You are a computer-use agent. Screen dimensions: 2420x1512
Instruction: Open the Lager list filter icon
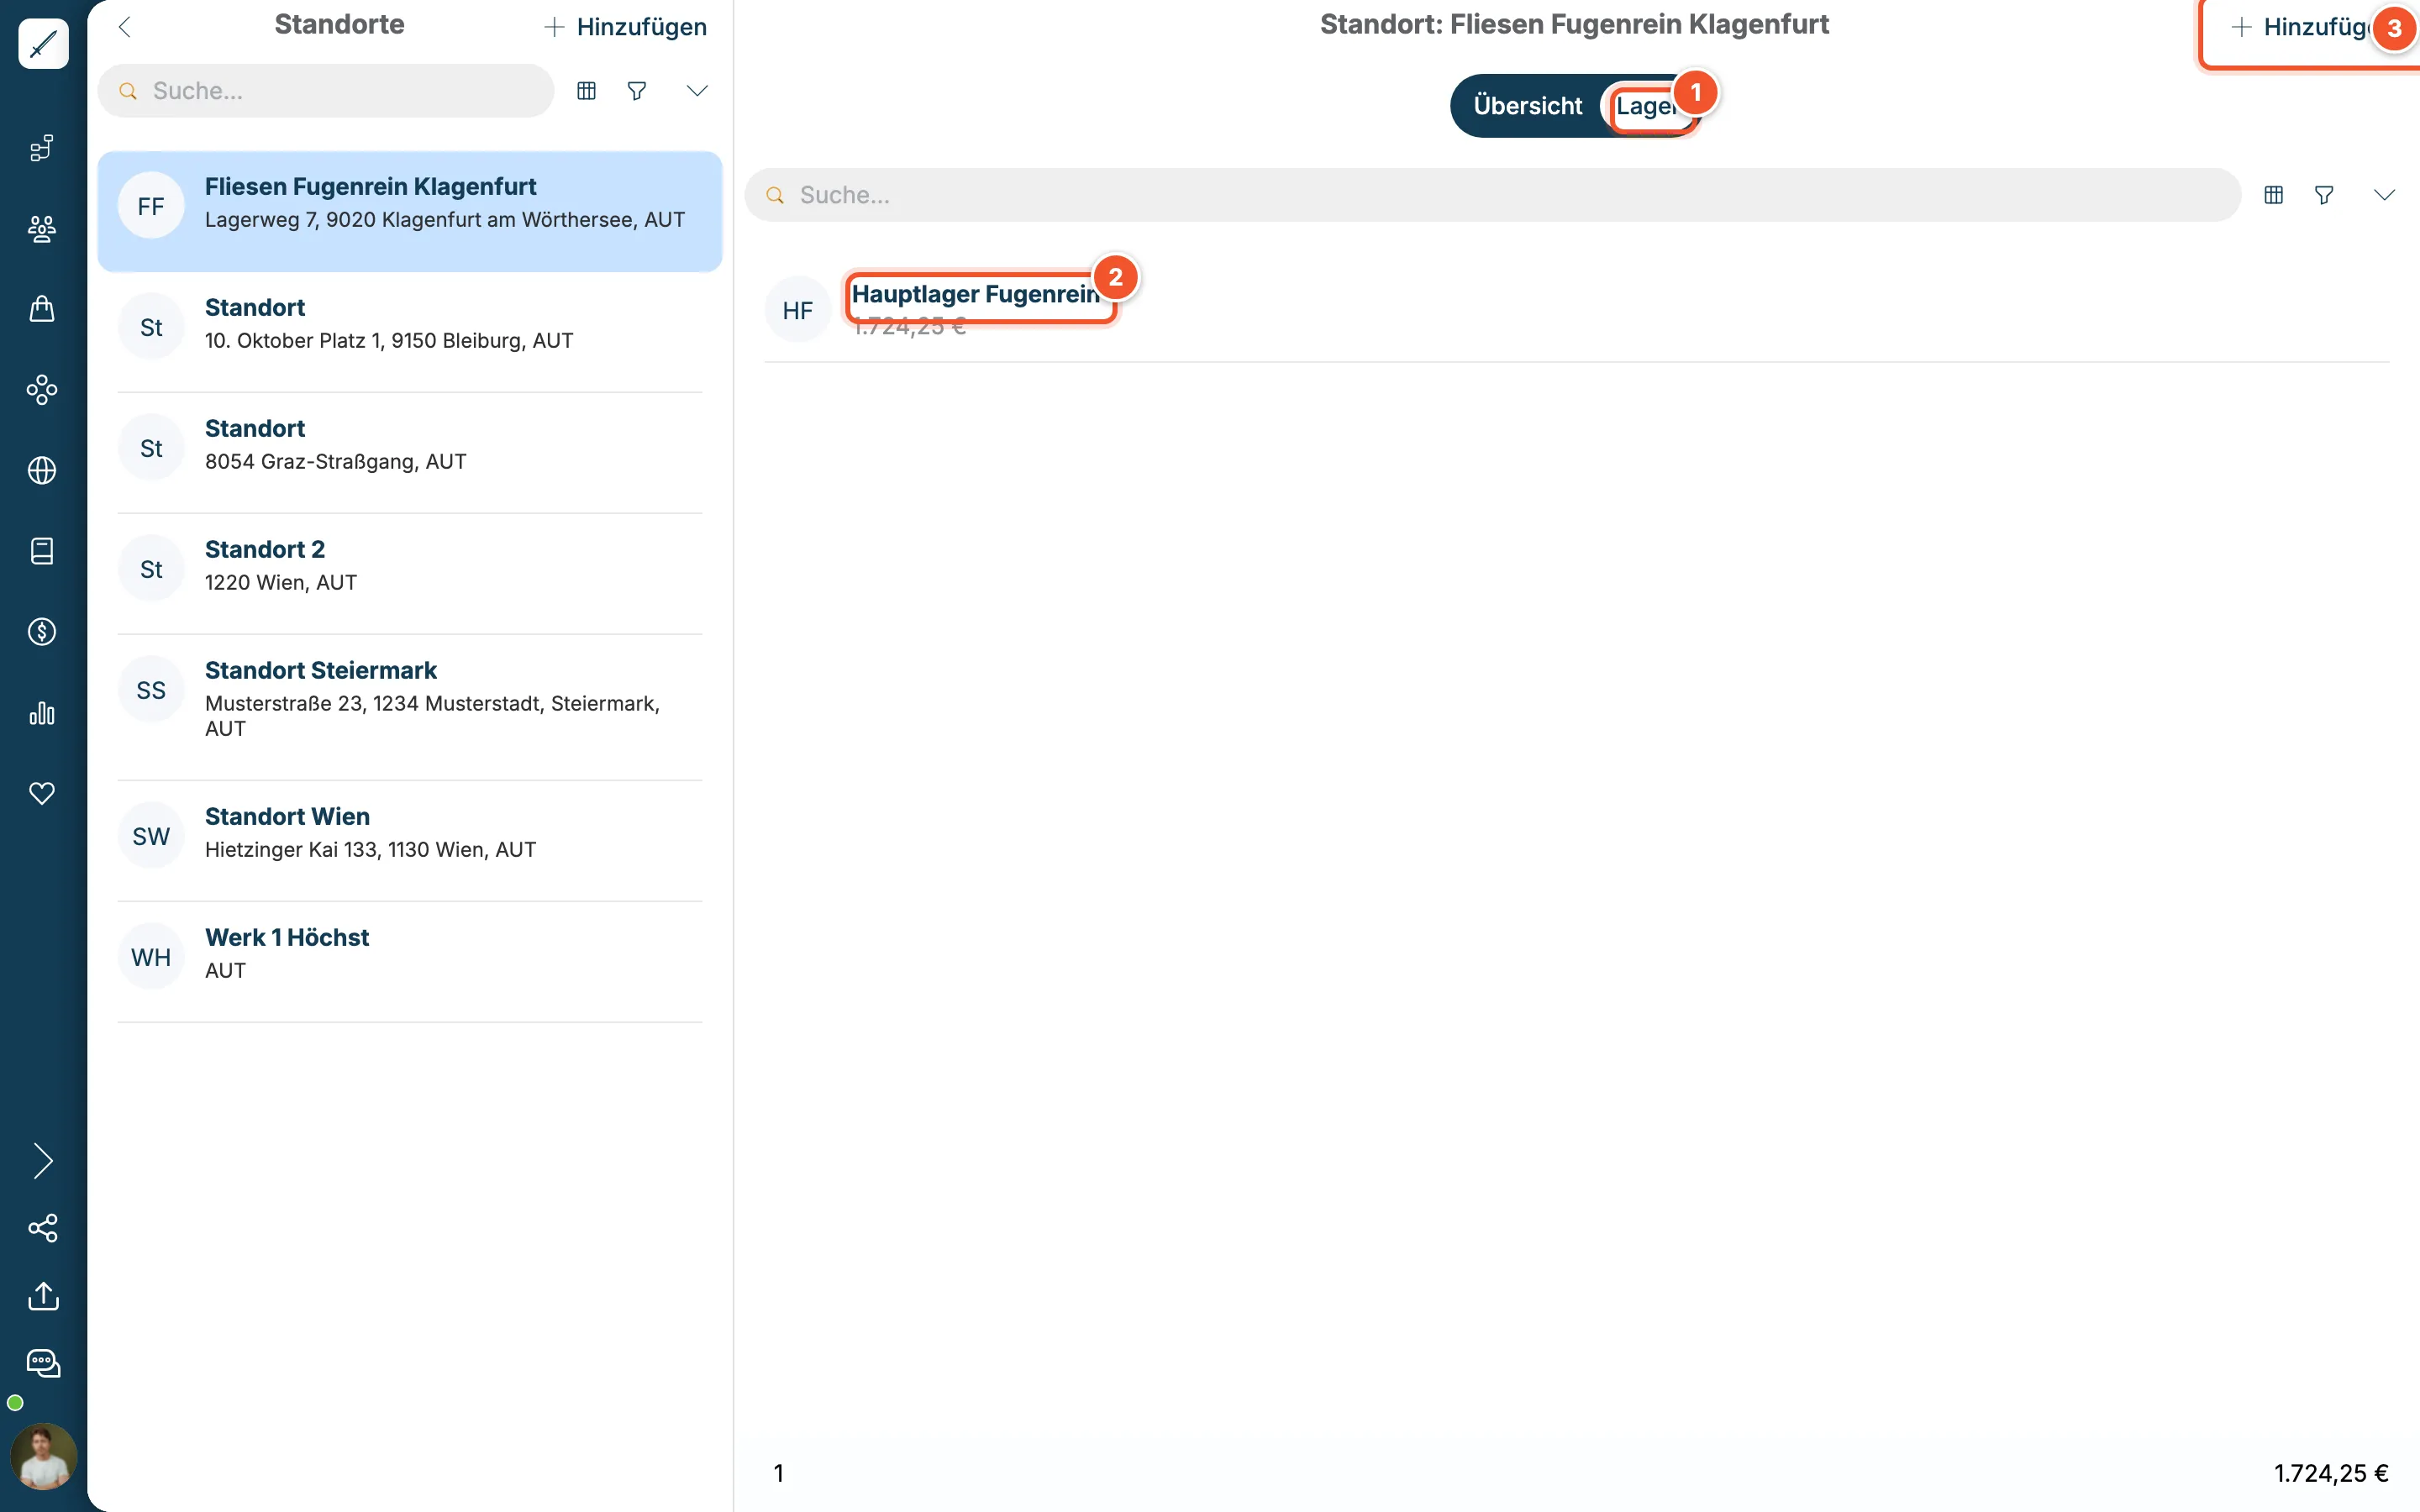tap(2324, 195)
